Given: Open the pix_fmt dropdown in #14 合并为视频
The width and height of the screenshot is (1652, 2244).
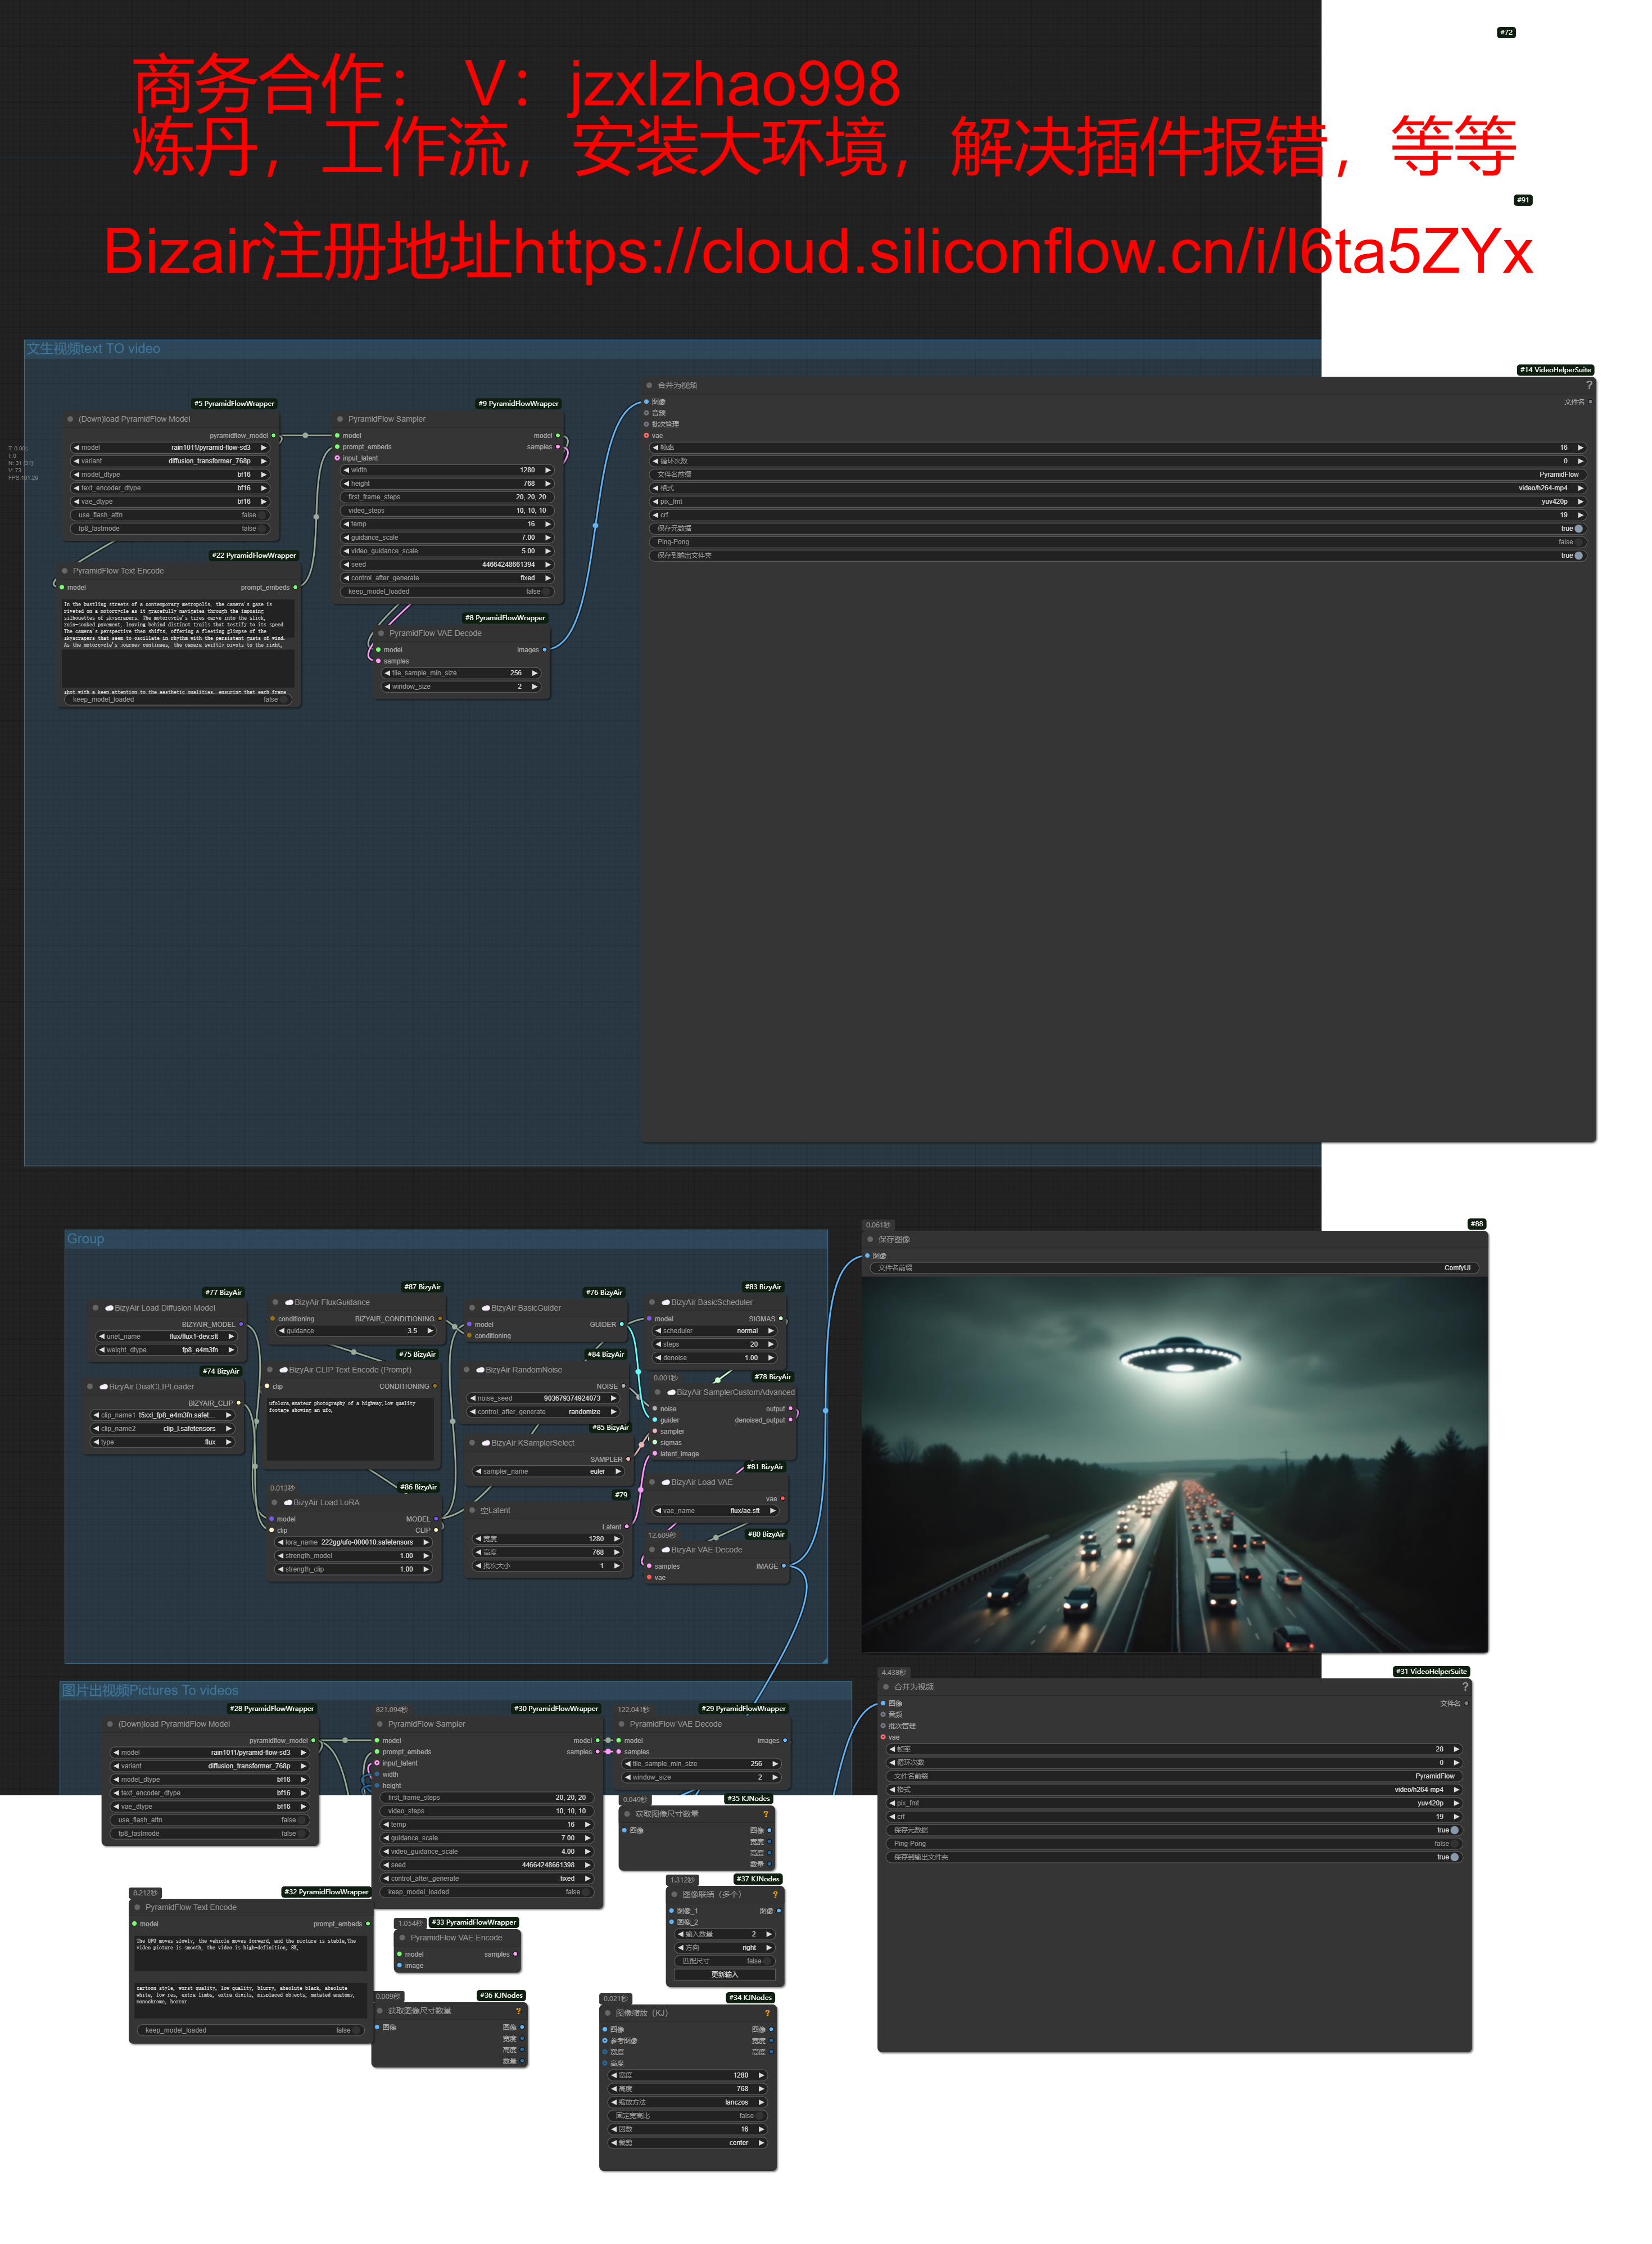Looking at the screenshot, I should [1117, 502].
